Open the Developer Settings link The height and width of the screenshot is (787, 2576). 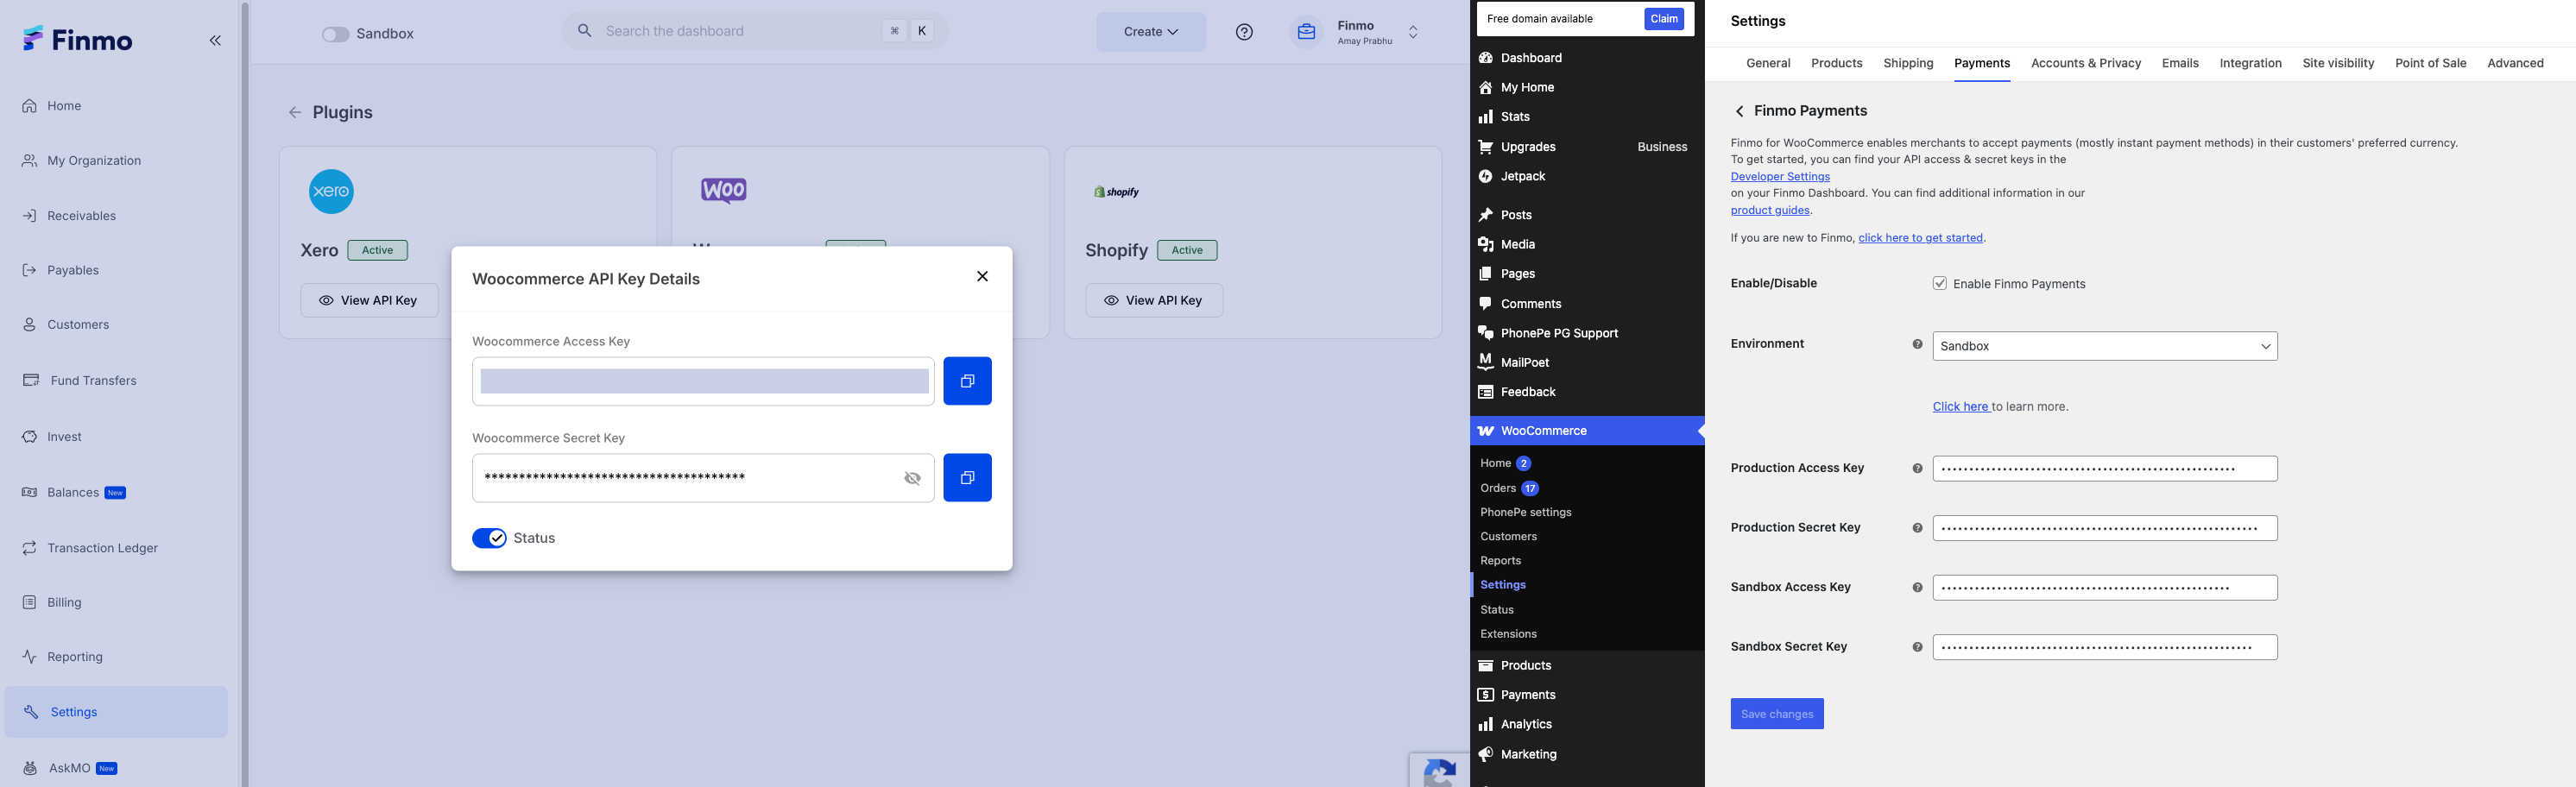coord(1780,177)
